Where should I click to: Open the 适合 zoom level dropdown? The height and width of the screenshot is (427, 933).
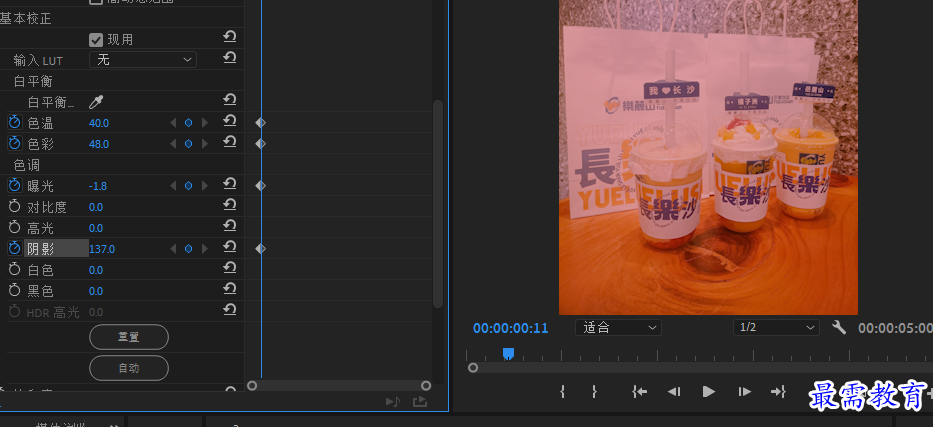pos(618,328)
